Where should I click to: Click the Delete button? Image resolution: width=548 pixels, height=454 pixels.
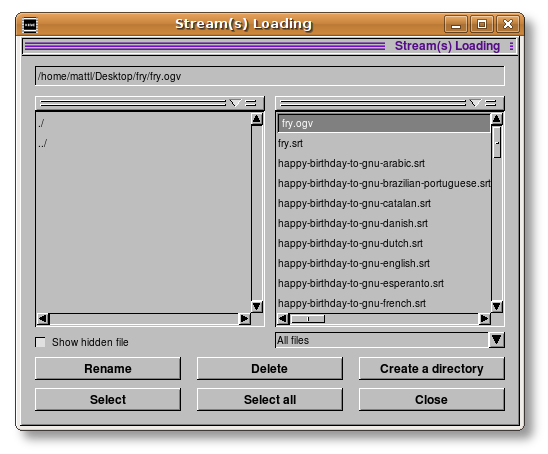[x=270, y=368]
